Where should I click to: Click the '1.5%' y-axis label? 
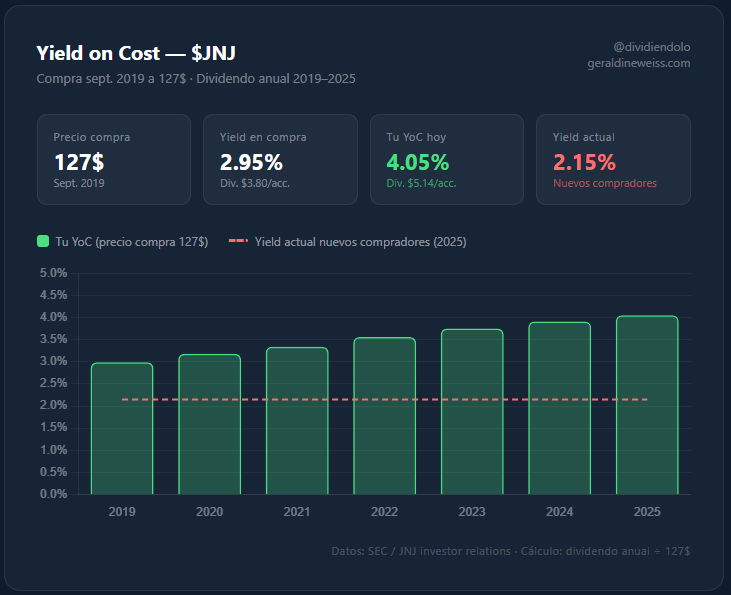pos(54,428)
